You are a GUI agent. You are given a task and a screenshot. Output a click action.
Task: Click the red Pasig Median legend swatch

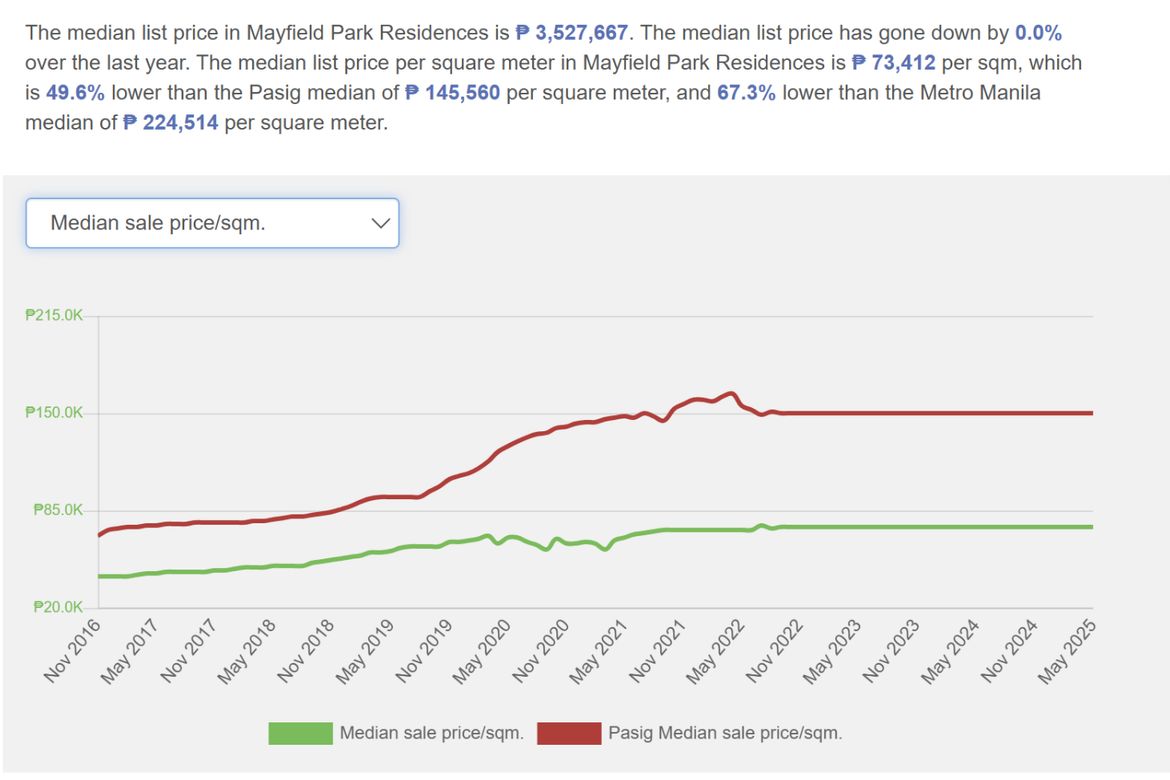[x=569, y=733]
